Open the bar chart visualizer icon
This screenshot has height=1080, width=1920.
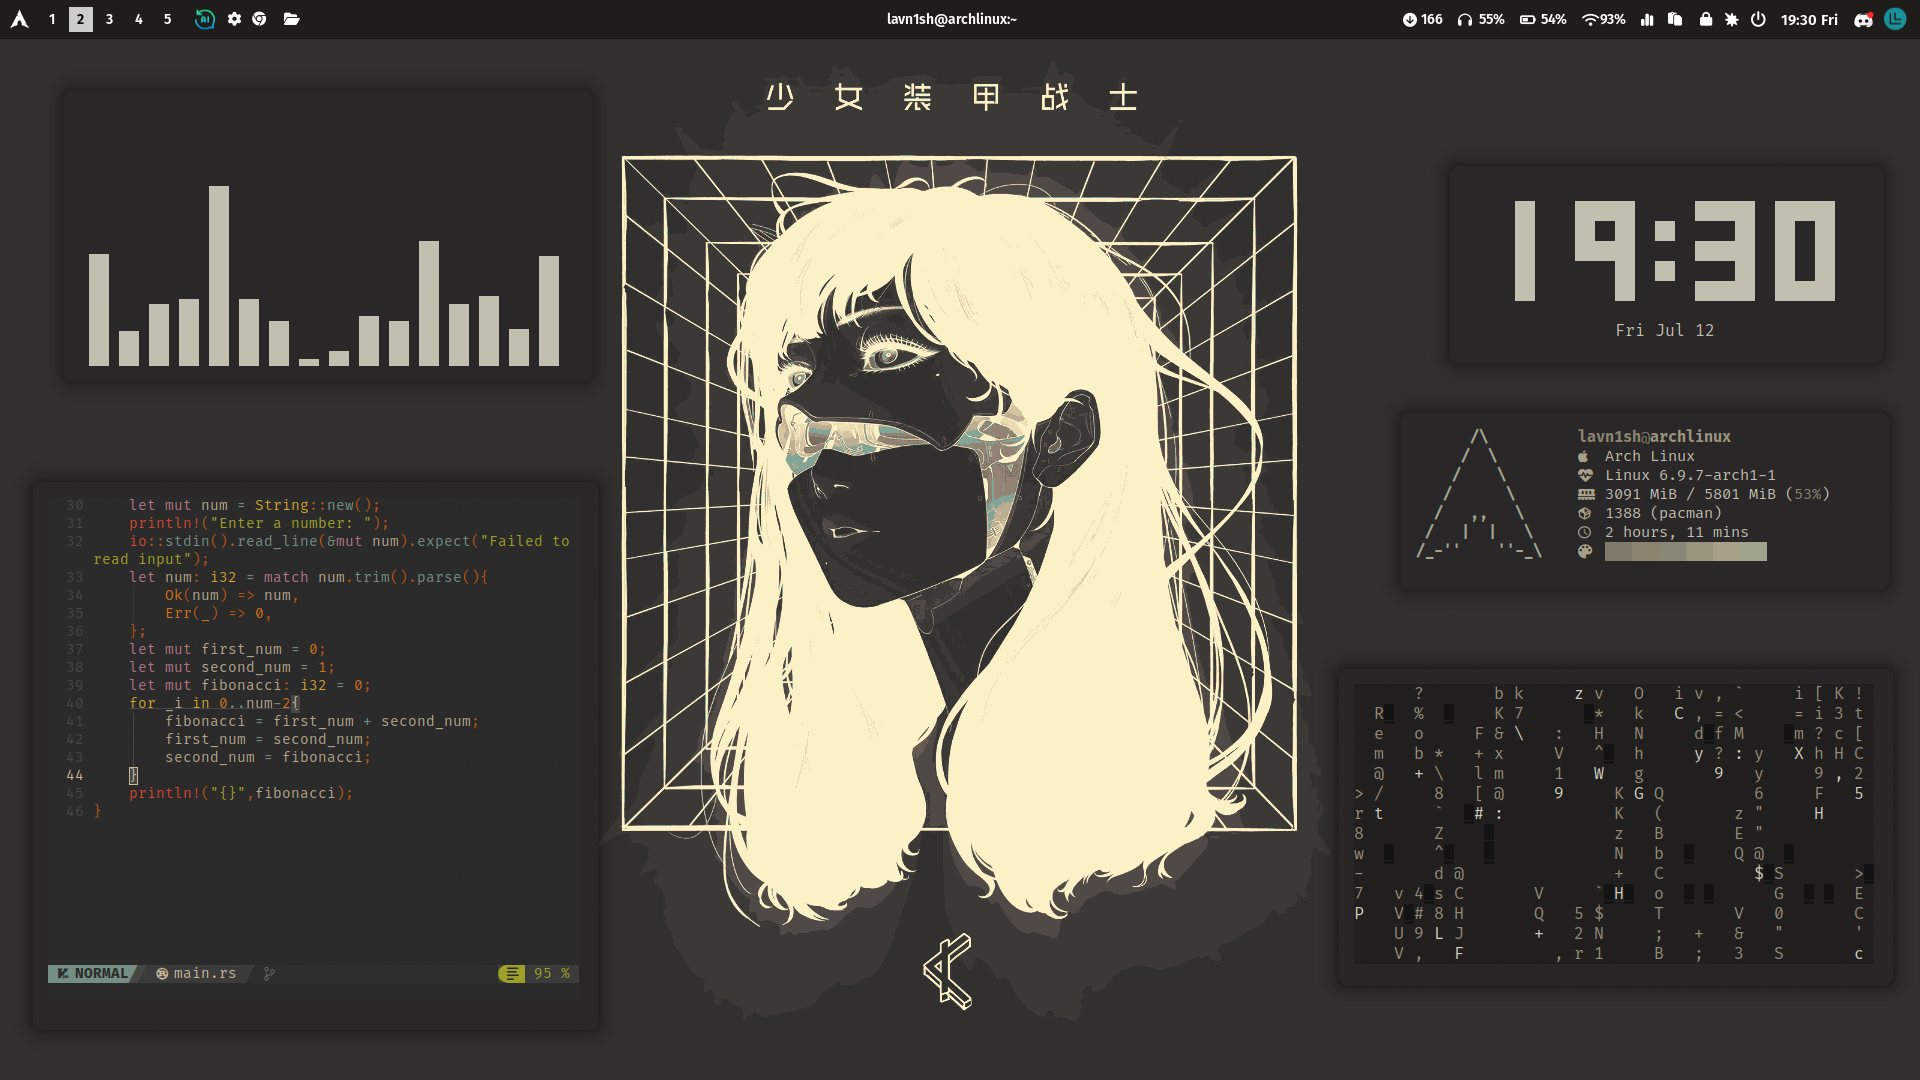[1647, 19]
